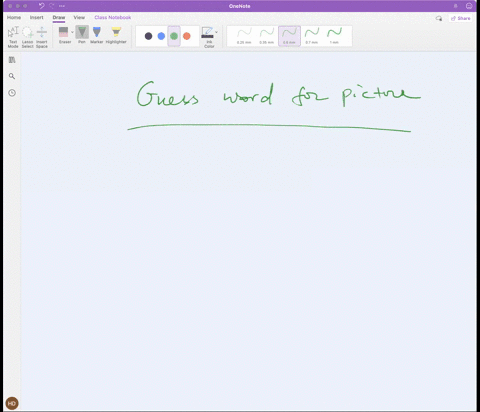Set pen thickness to 0.35 mm

(267, 36)
